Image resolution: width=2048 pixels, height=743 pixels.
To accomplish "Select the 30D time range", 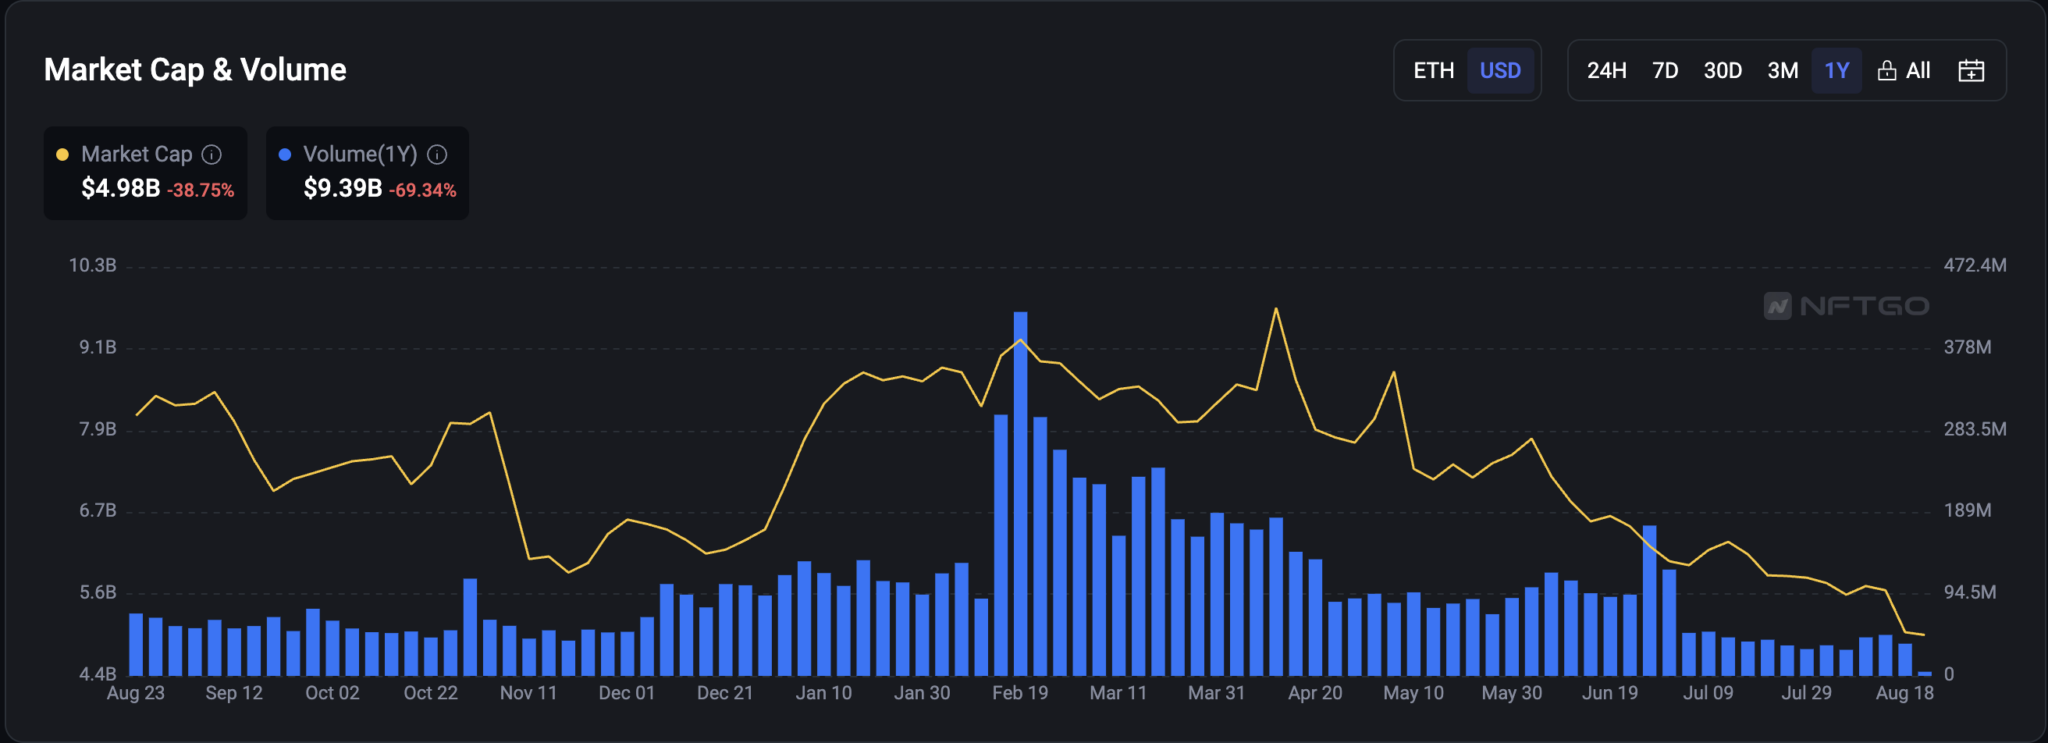I will pyautogui.click(x=1722, y=71).
